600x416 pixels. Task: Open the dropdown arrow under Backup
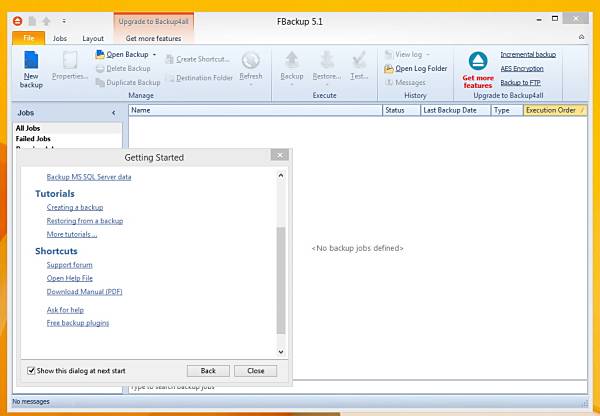click(x=292, y=84)
